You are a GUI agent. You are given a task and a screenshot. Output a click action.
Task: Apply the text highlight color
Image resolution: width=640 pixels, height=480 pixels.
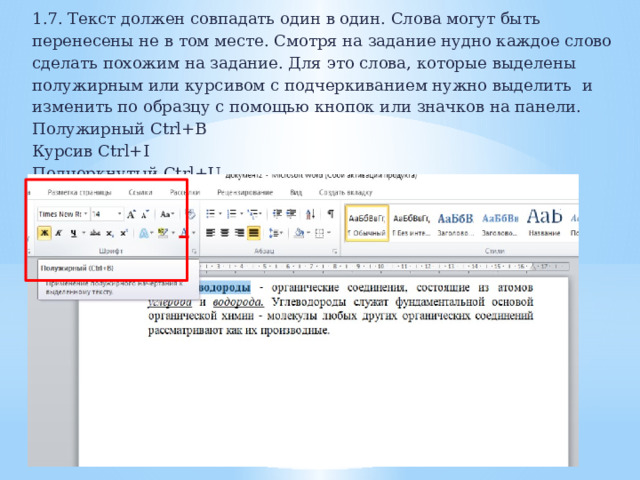[x=163, y=233]
